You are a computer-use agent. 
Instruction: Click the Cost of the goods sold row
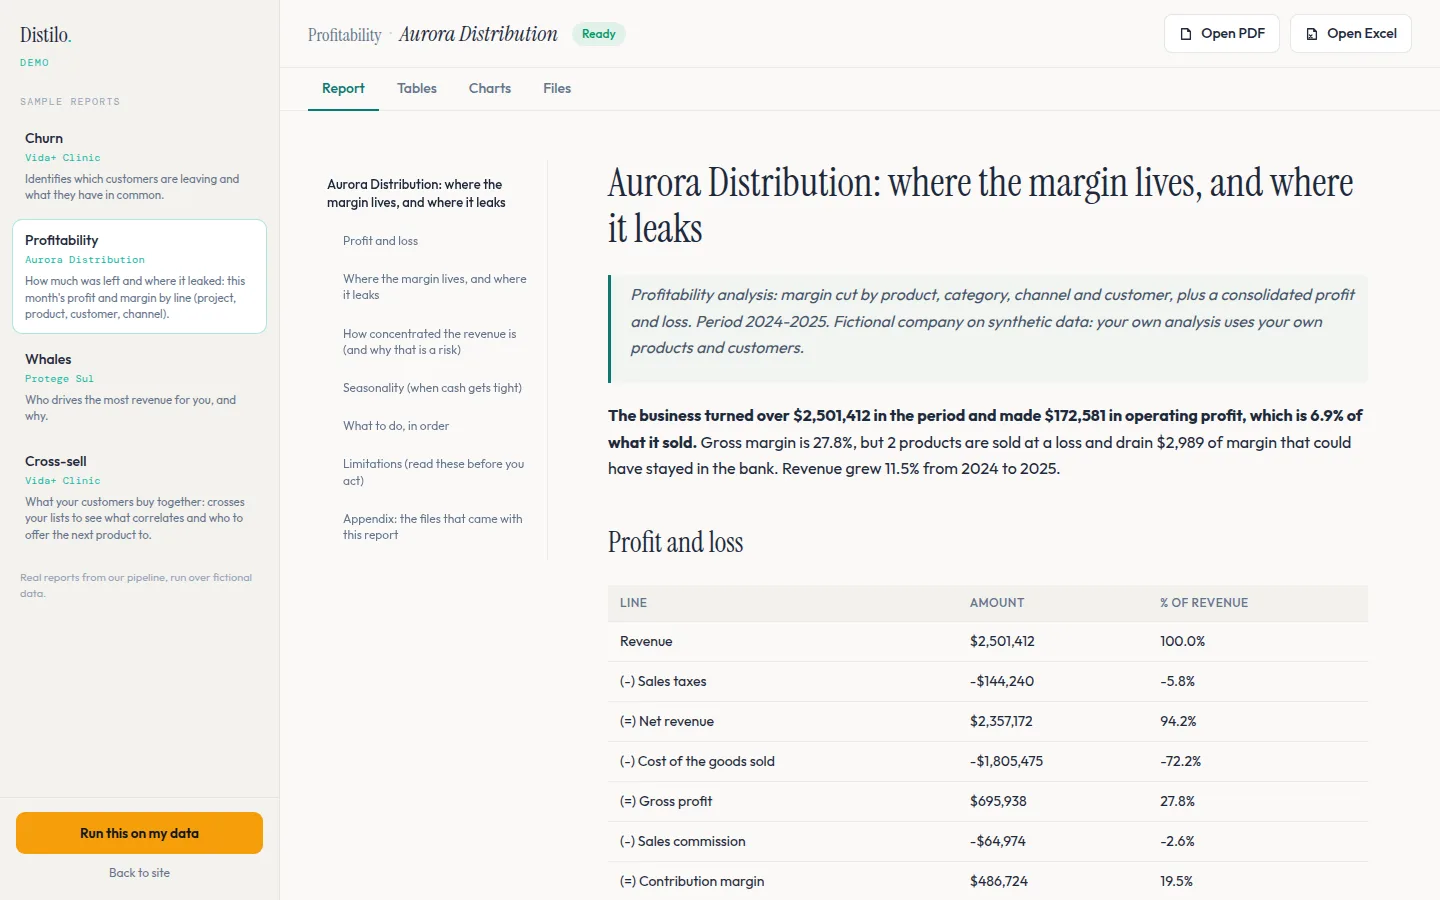point(988,762)
